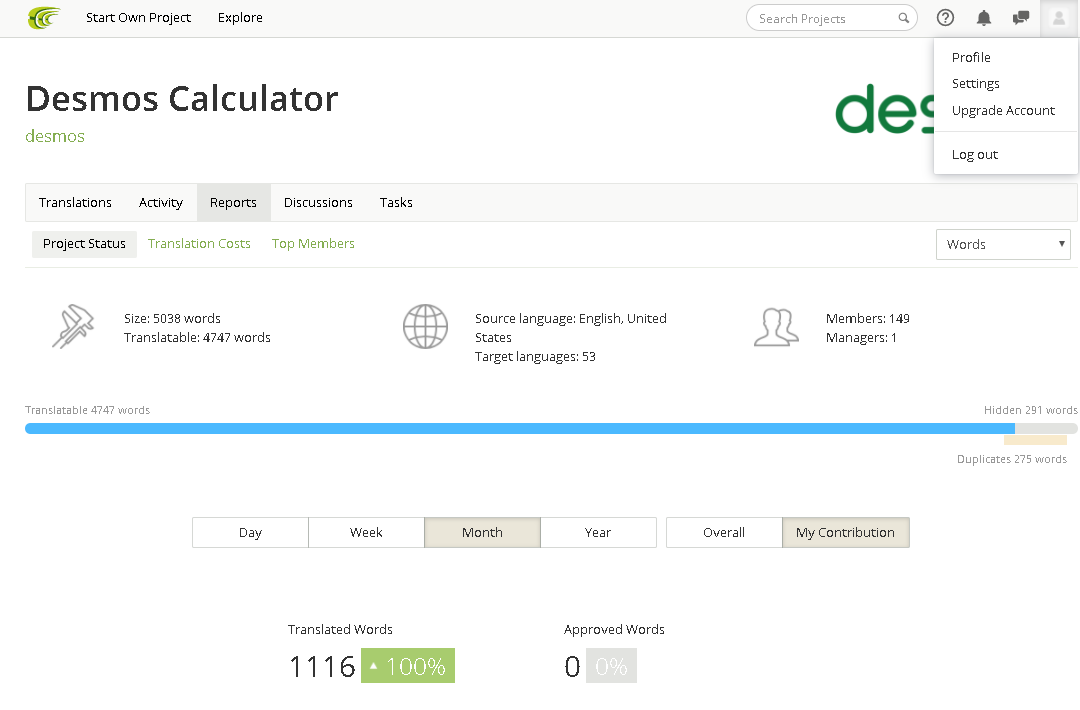Click the search magnifier icon
The height and width of the screenshot is (710, 1080).
pos(903,19)
